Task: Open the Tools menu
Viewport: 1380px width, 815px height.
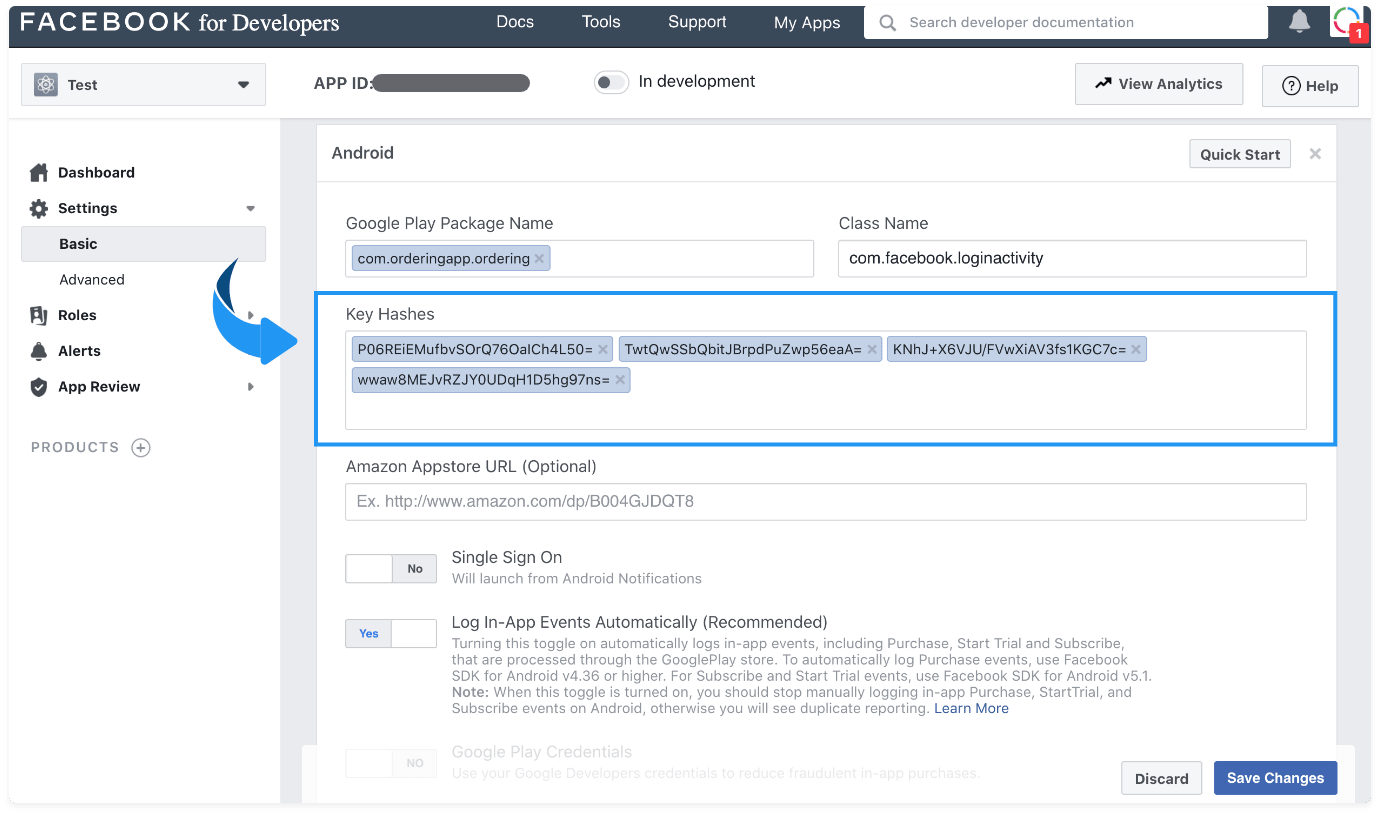Action: tap(601, 22)
